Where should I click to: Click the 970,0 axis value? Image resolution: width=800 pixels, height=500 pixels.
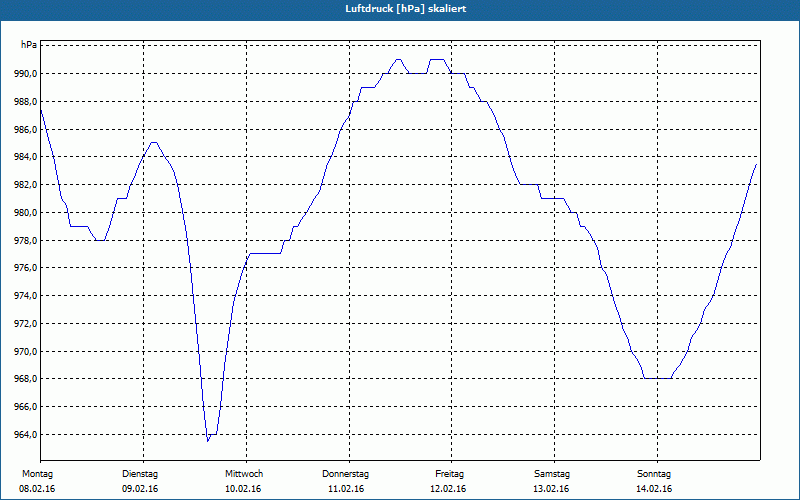tap(26, 352)
